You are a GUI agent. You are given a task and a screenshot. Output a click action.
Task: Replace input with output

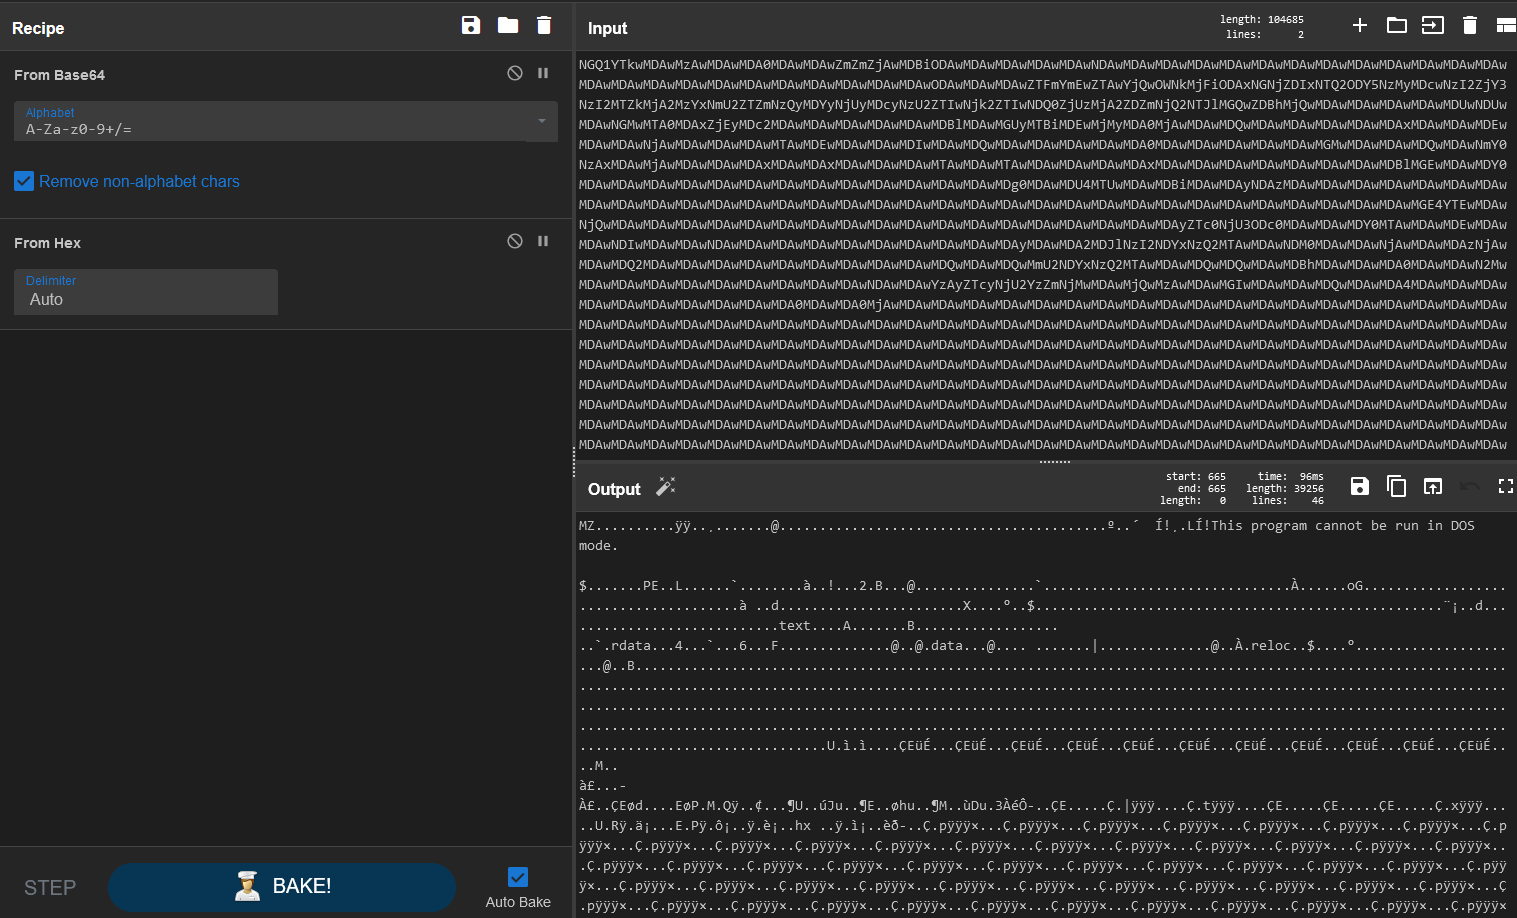pos(1433,486)
